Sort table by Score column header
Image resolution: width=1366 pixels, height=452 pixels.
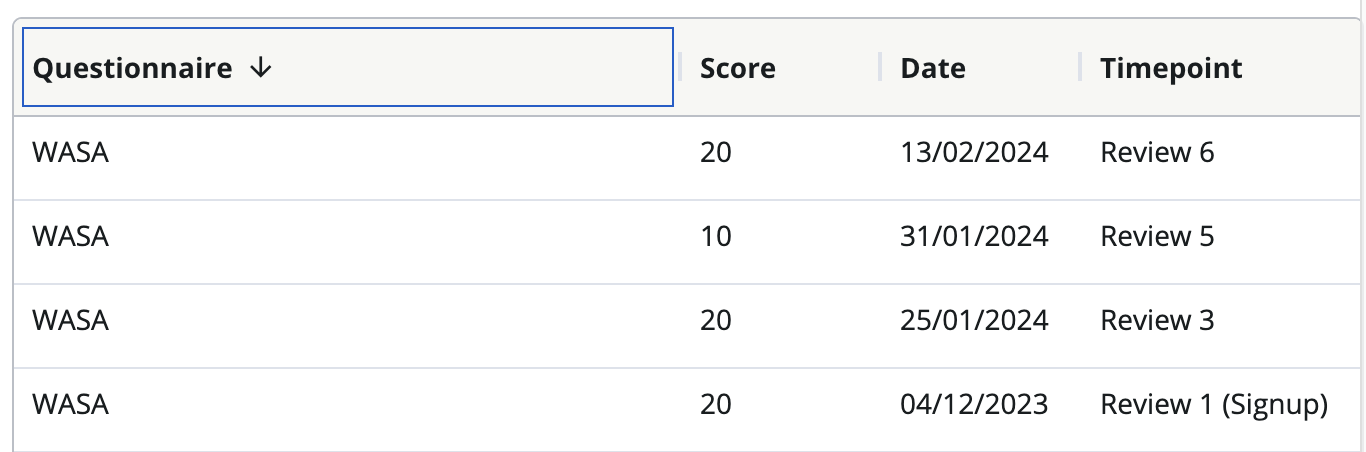(737, 68)
